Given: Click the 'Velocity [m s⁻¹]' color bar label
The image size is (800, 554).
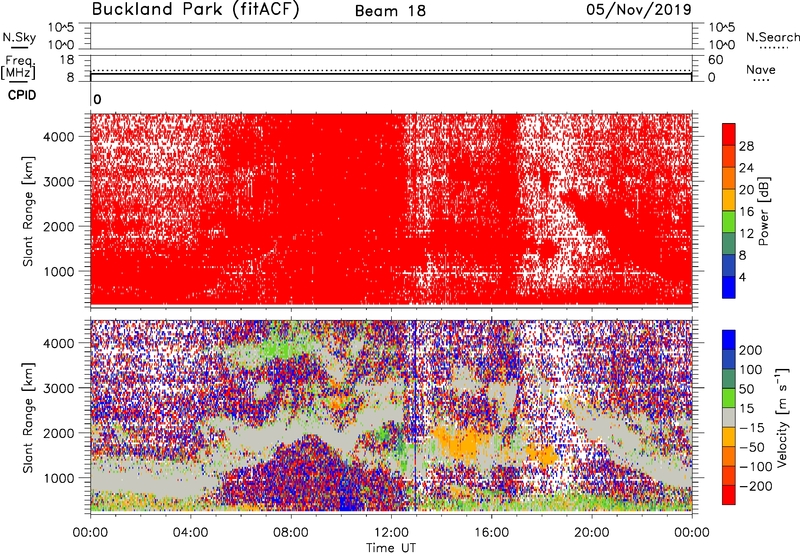Looking at the screenshot, I should click(782, 417).
